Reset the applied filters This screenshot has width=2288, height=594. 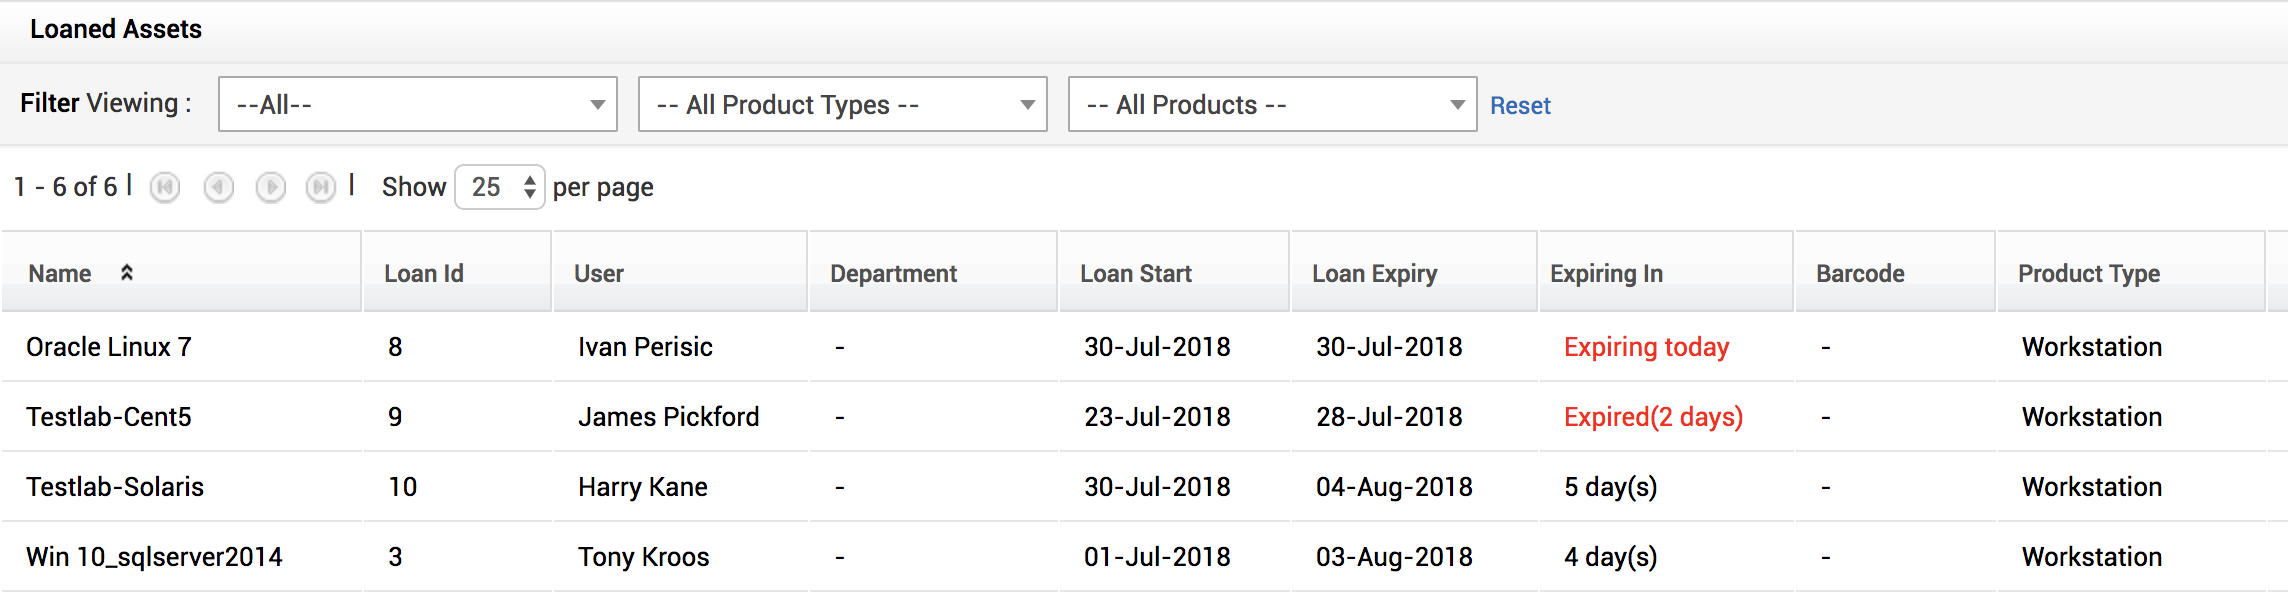(1520, 106)
